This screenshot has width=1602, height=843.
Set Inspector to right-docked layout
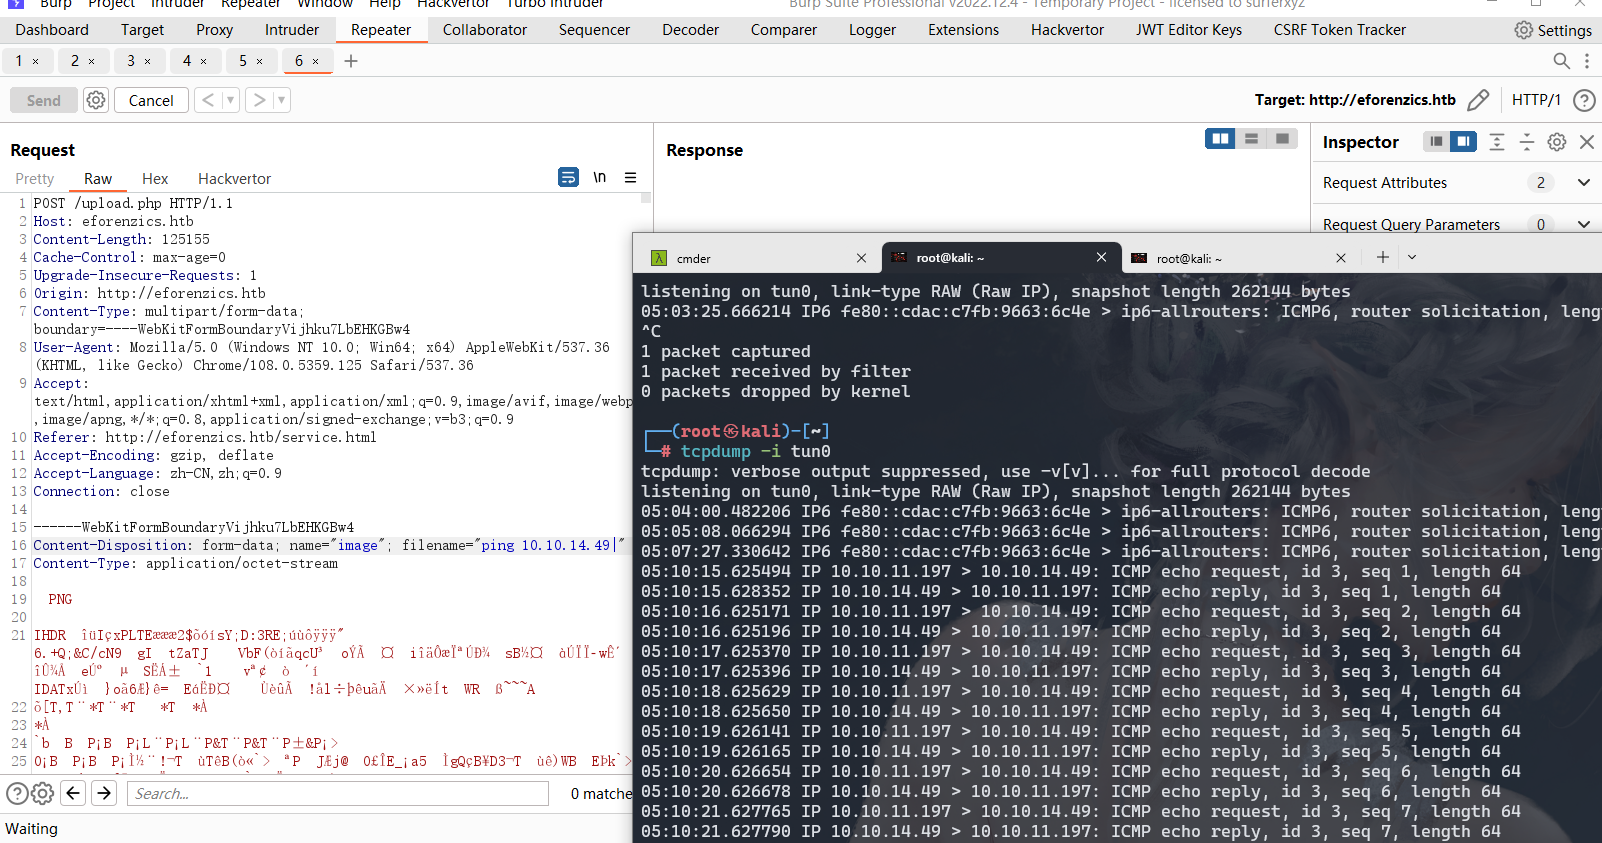[1463, 142]
